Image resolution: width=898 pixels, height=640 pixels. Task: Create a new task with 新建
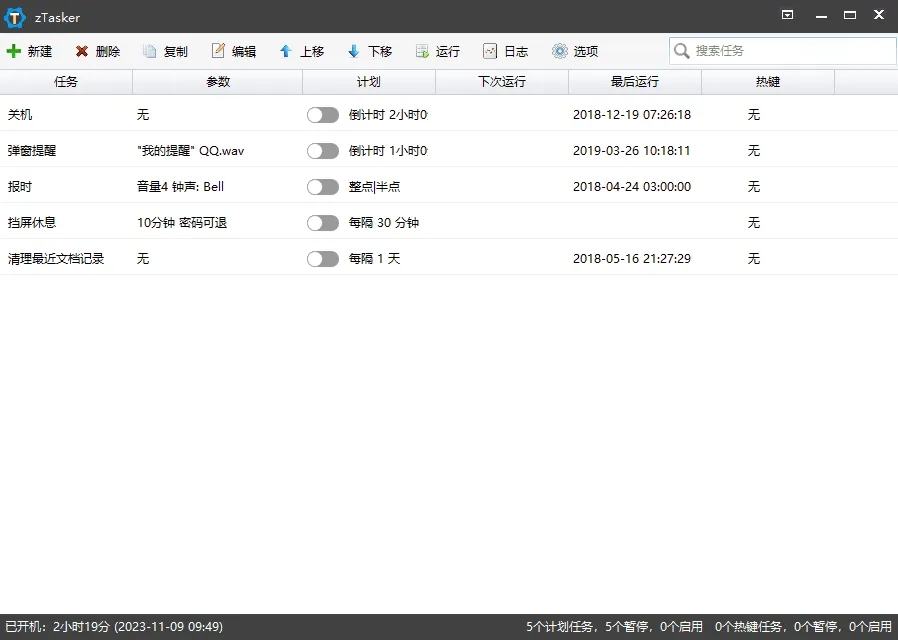pyautogui.click(x=30, y=51)
